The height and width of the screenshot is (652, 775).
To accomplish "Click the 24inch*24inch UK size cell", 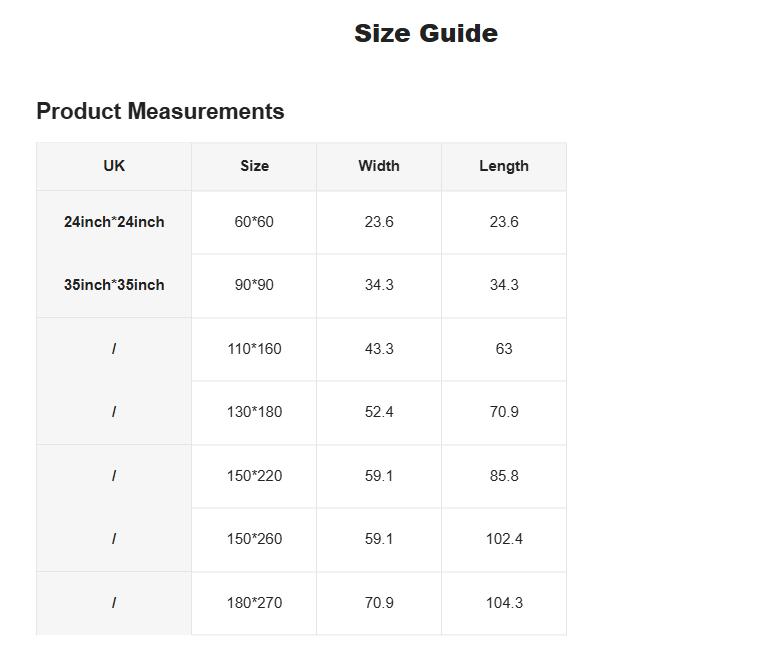I will click(x=114, y=222).
